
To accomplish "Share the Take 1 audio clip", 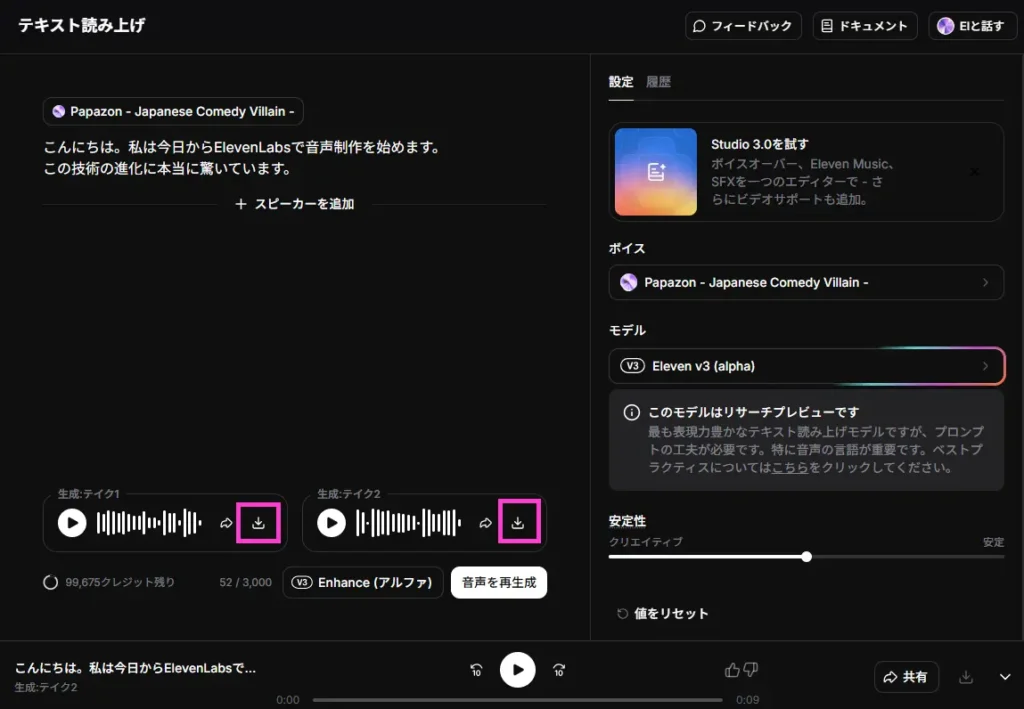I will (x=226, y=523).
